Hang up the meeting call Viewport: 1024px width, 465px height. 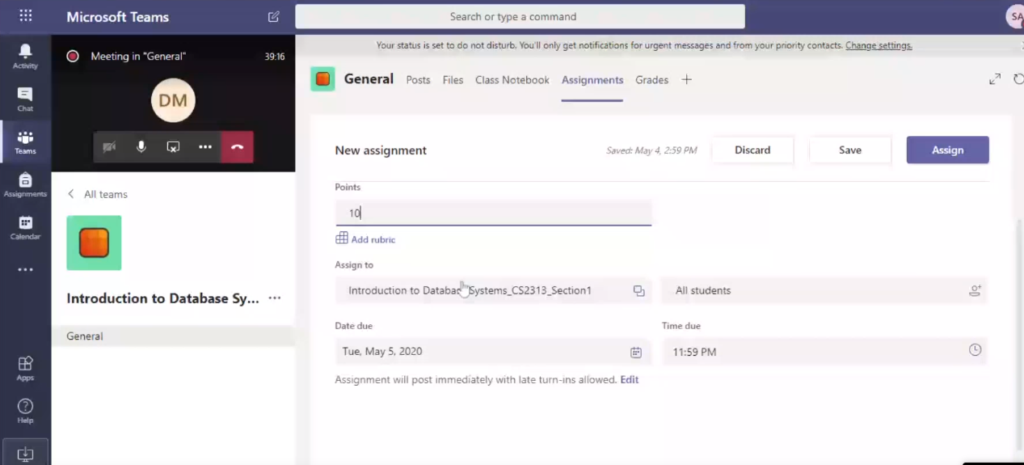coord(237,147)
